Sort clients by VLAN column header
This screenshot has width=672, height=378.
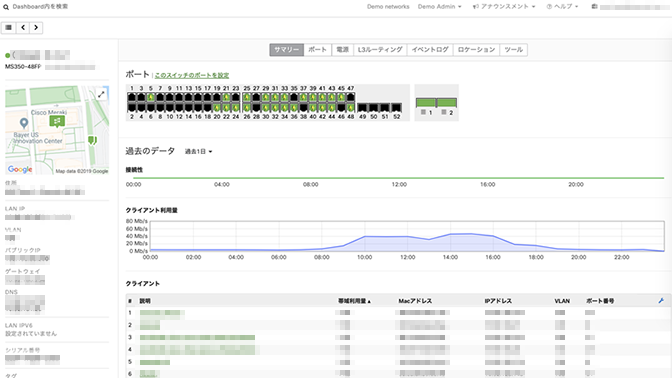562,301
